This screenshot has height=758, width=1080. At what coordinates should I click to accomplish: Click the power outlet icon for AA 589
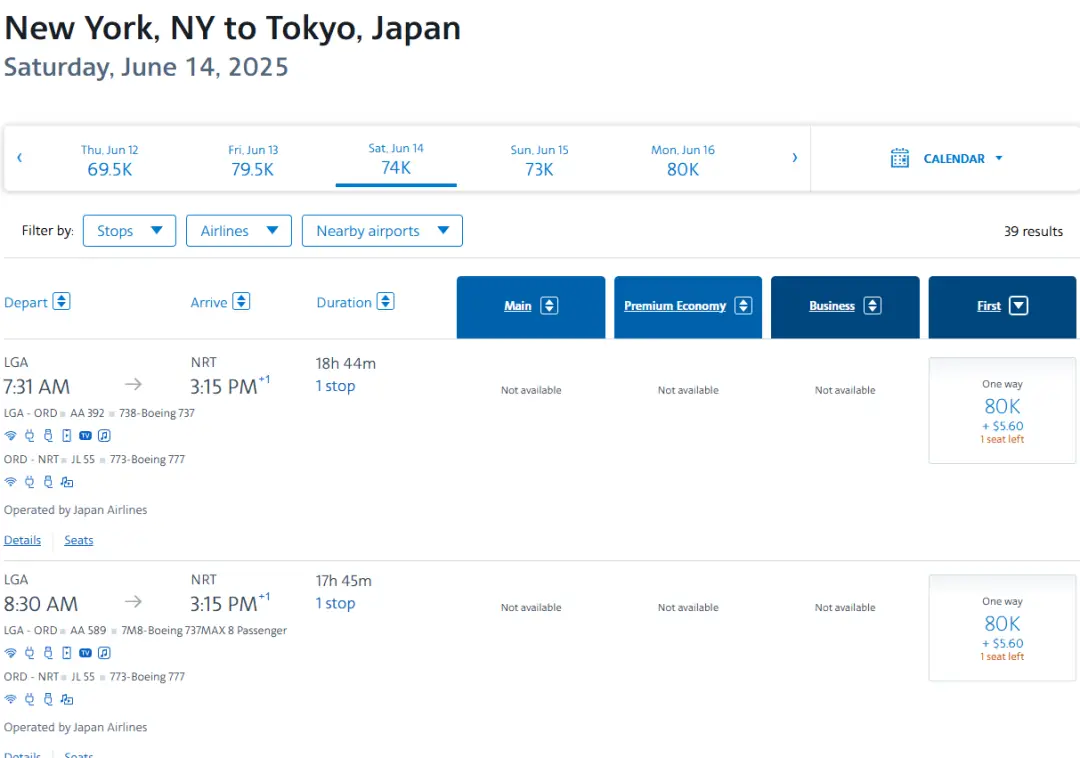[x=29, y=653]
